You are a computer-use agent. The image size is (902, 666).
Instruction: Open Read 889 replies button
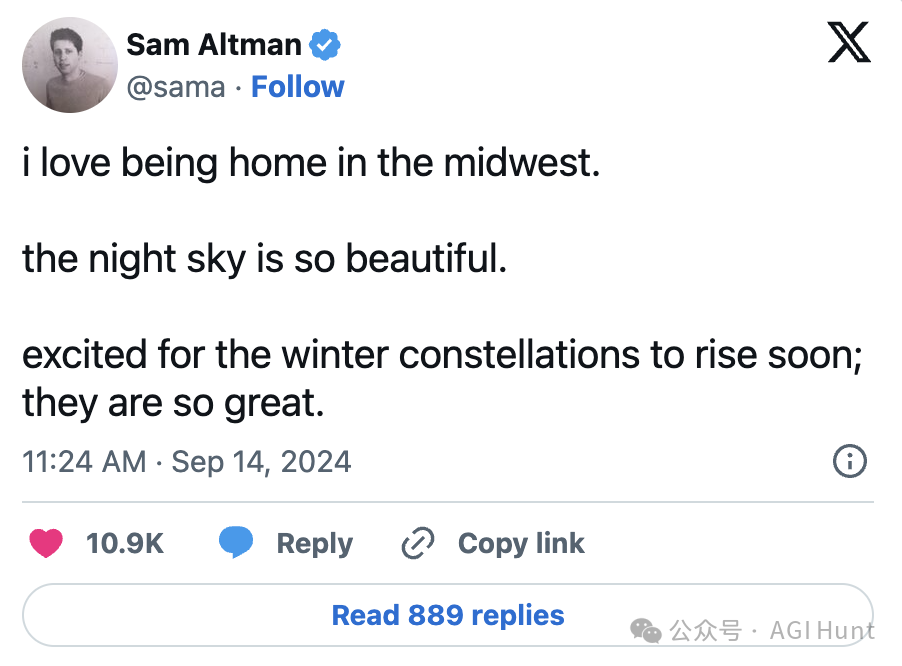coord(447,614)
